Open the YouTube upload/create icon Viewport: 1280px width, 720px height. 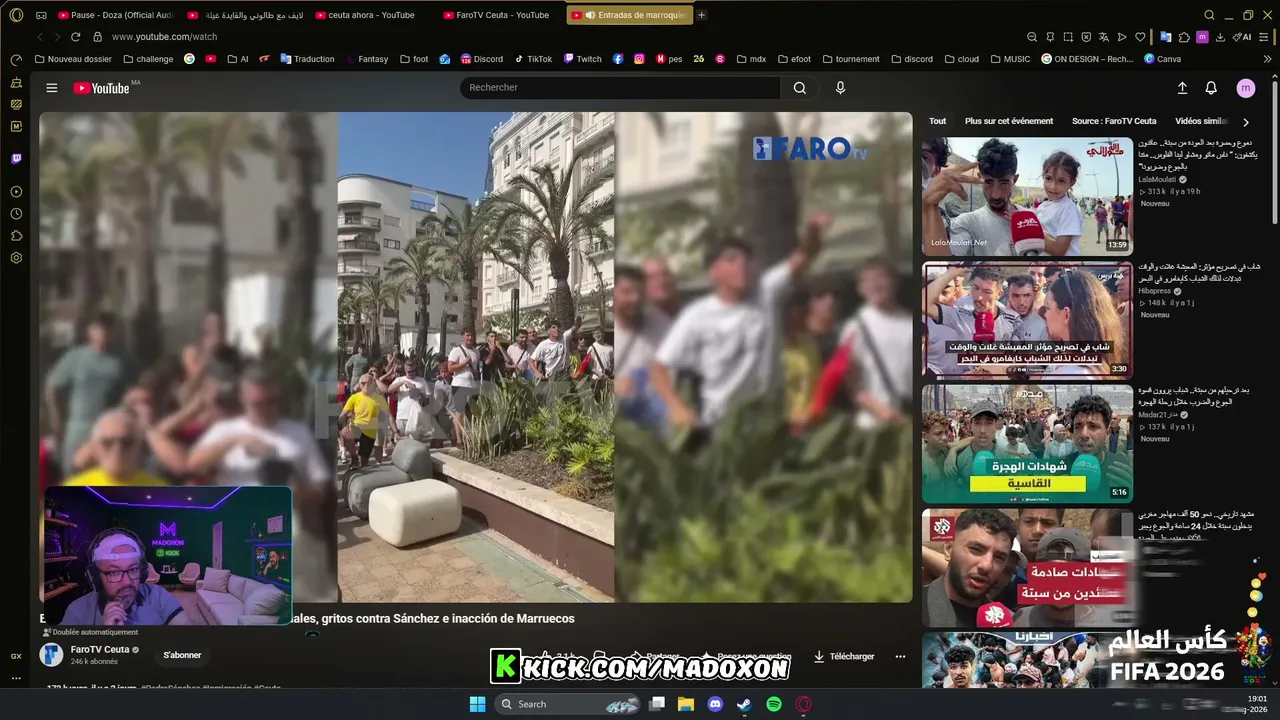[1182, 88]
